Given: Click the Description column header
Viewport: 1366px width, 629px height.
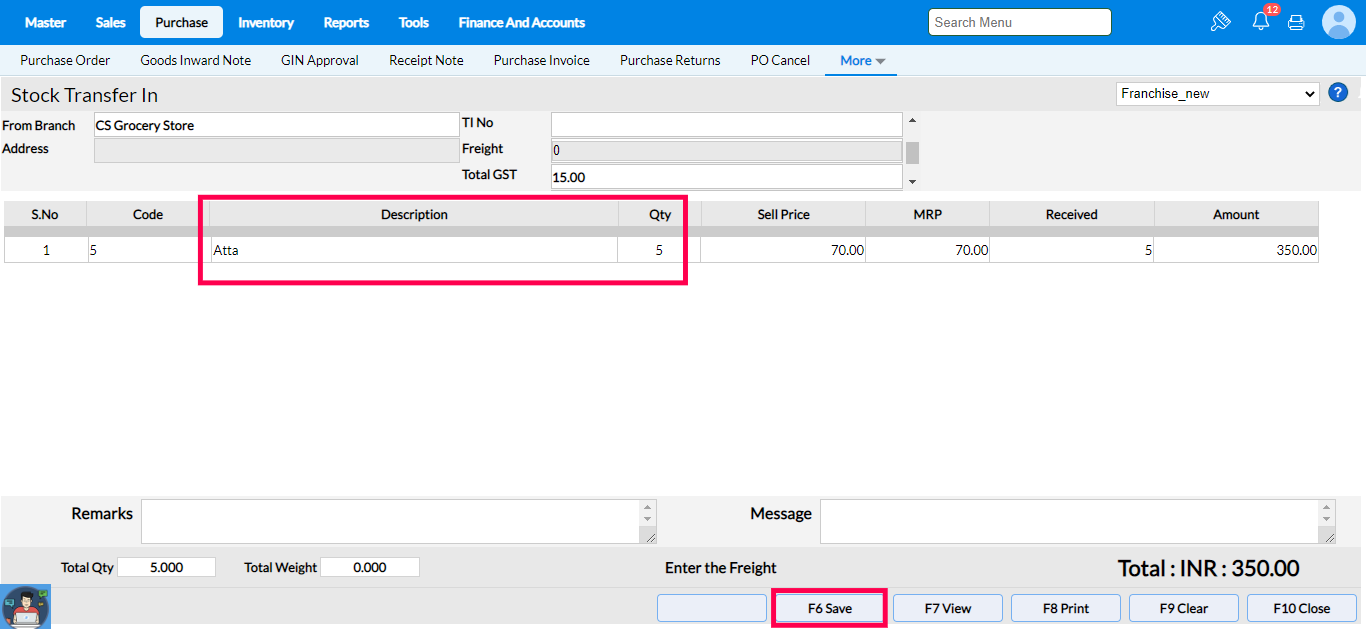Looking at the screenshot, I should click(x=414, y=214).
